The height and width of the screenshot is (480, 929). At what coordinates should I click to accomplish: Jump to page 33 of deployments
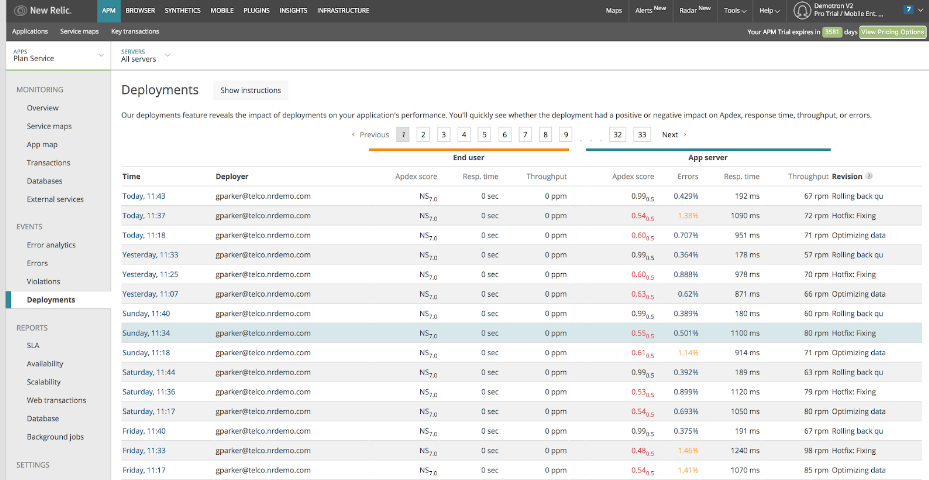(642, 134)
